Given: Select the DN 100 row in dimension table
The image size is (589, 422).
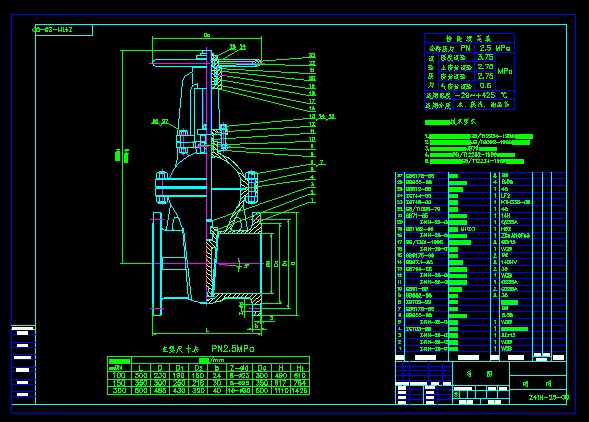Looking at the screenshot, I should pyautogui.click(x=208, y=375).
